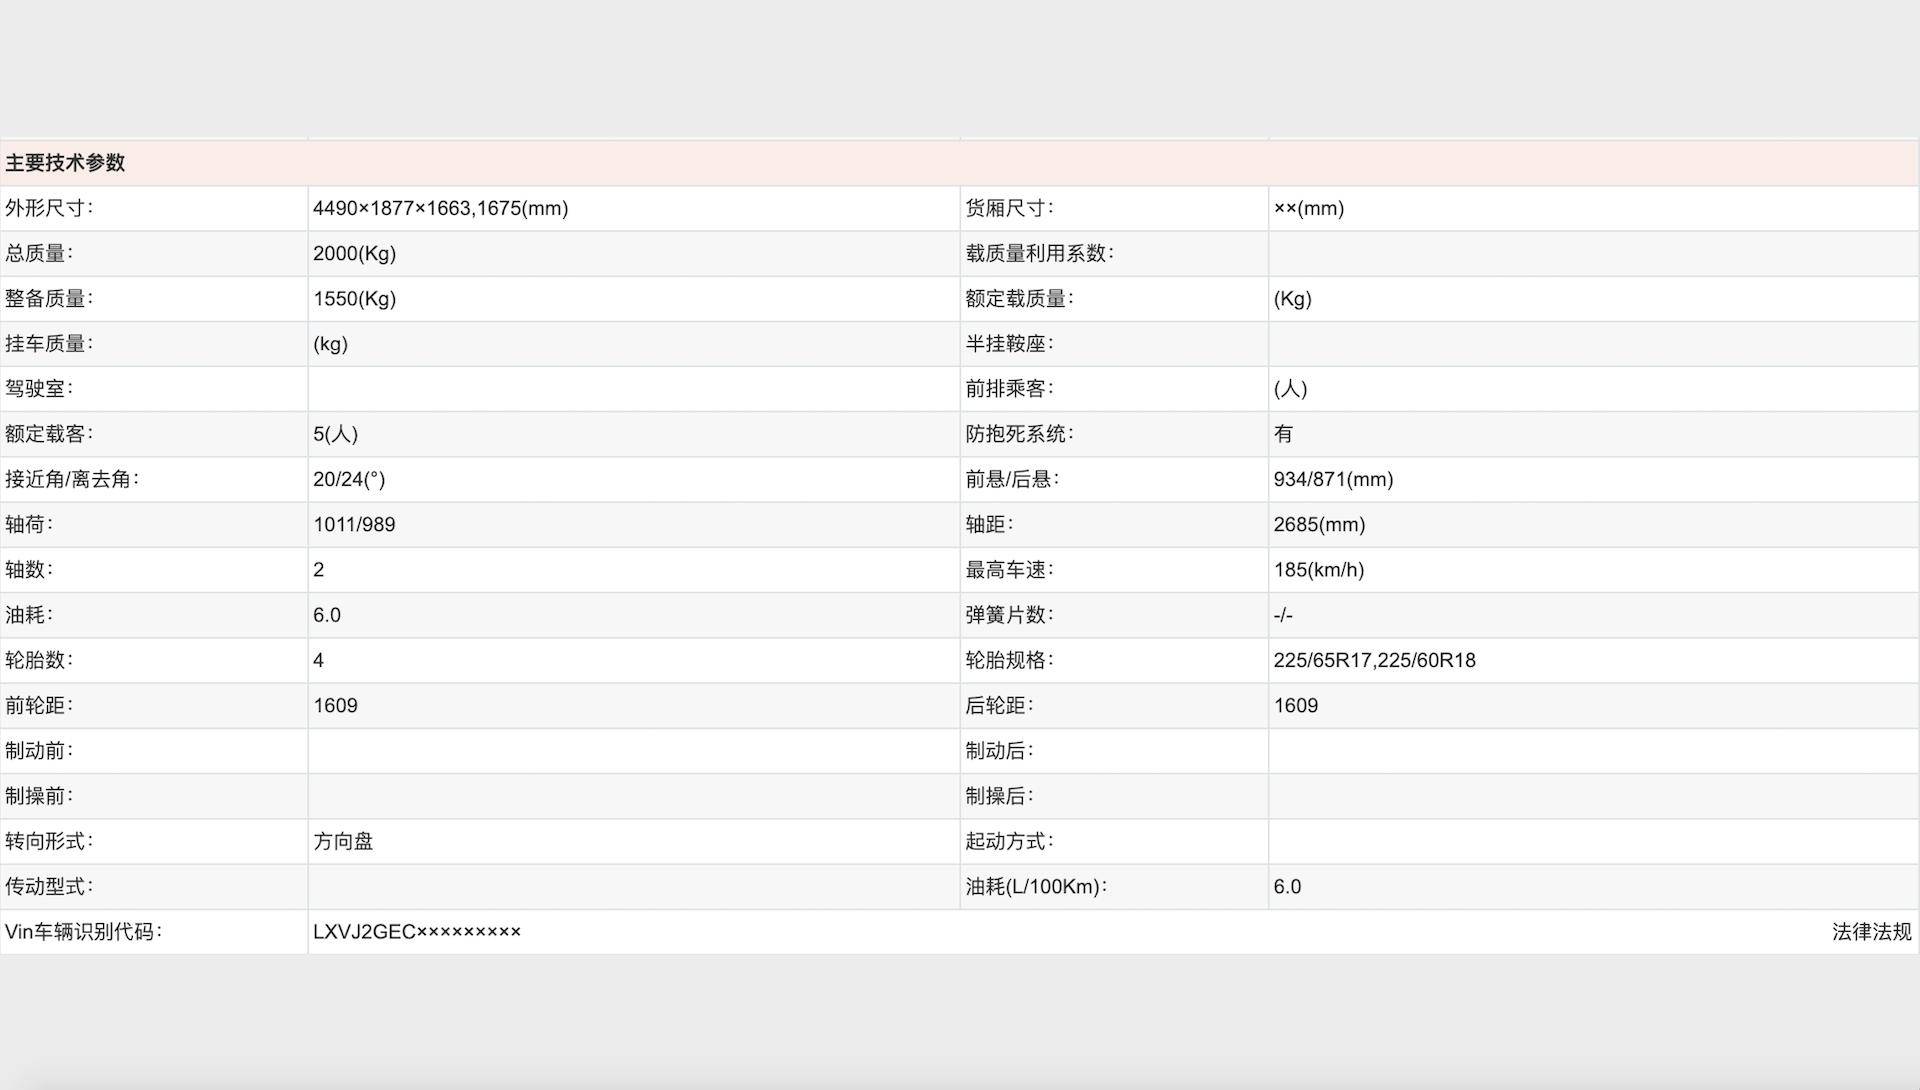This screenshot has width=1920, height=1090.
Task: Select the 半挂鞍座 label
Action: (1009, 343)
